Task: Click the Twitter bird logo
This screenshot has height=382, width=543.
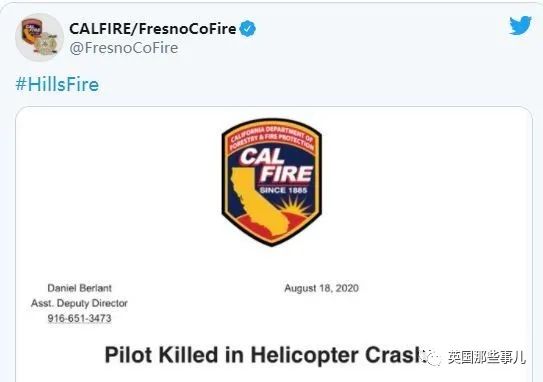Action: 520,25
